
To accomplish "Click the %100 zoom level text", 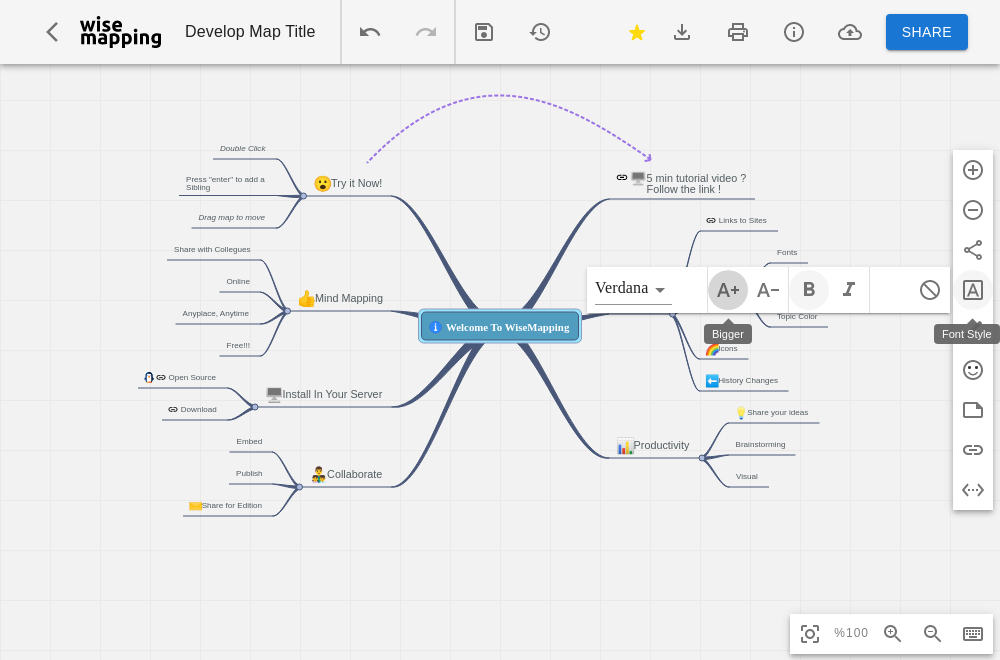I will [x=851, y=633].
